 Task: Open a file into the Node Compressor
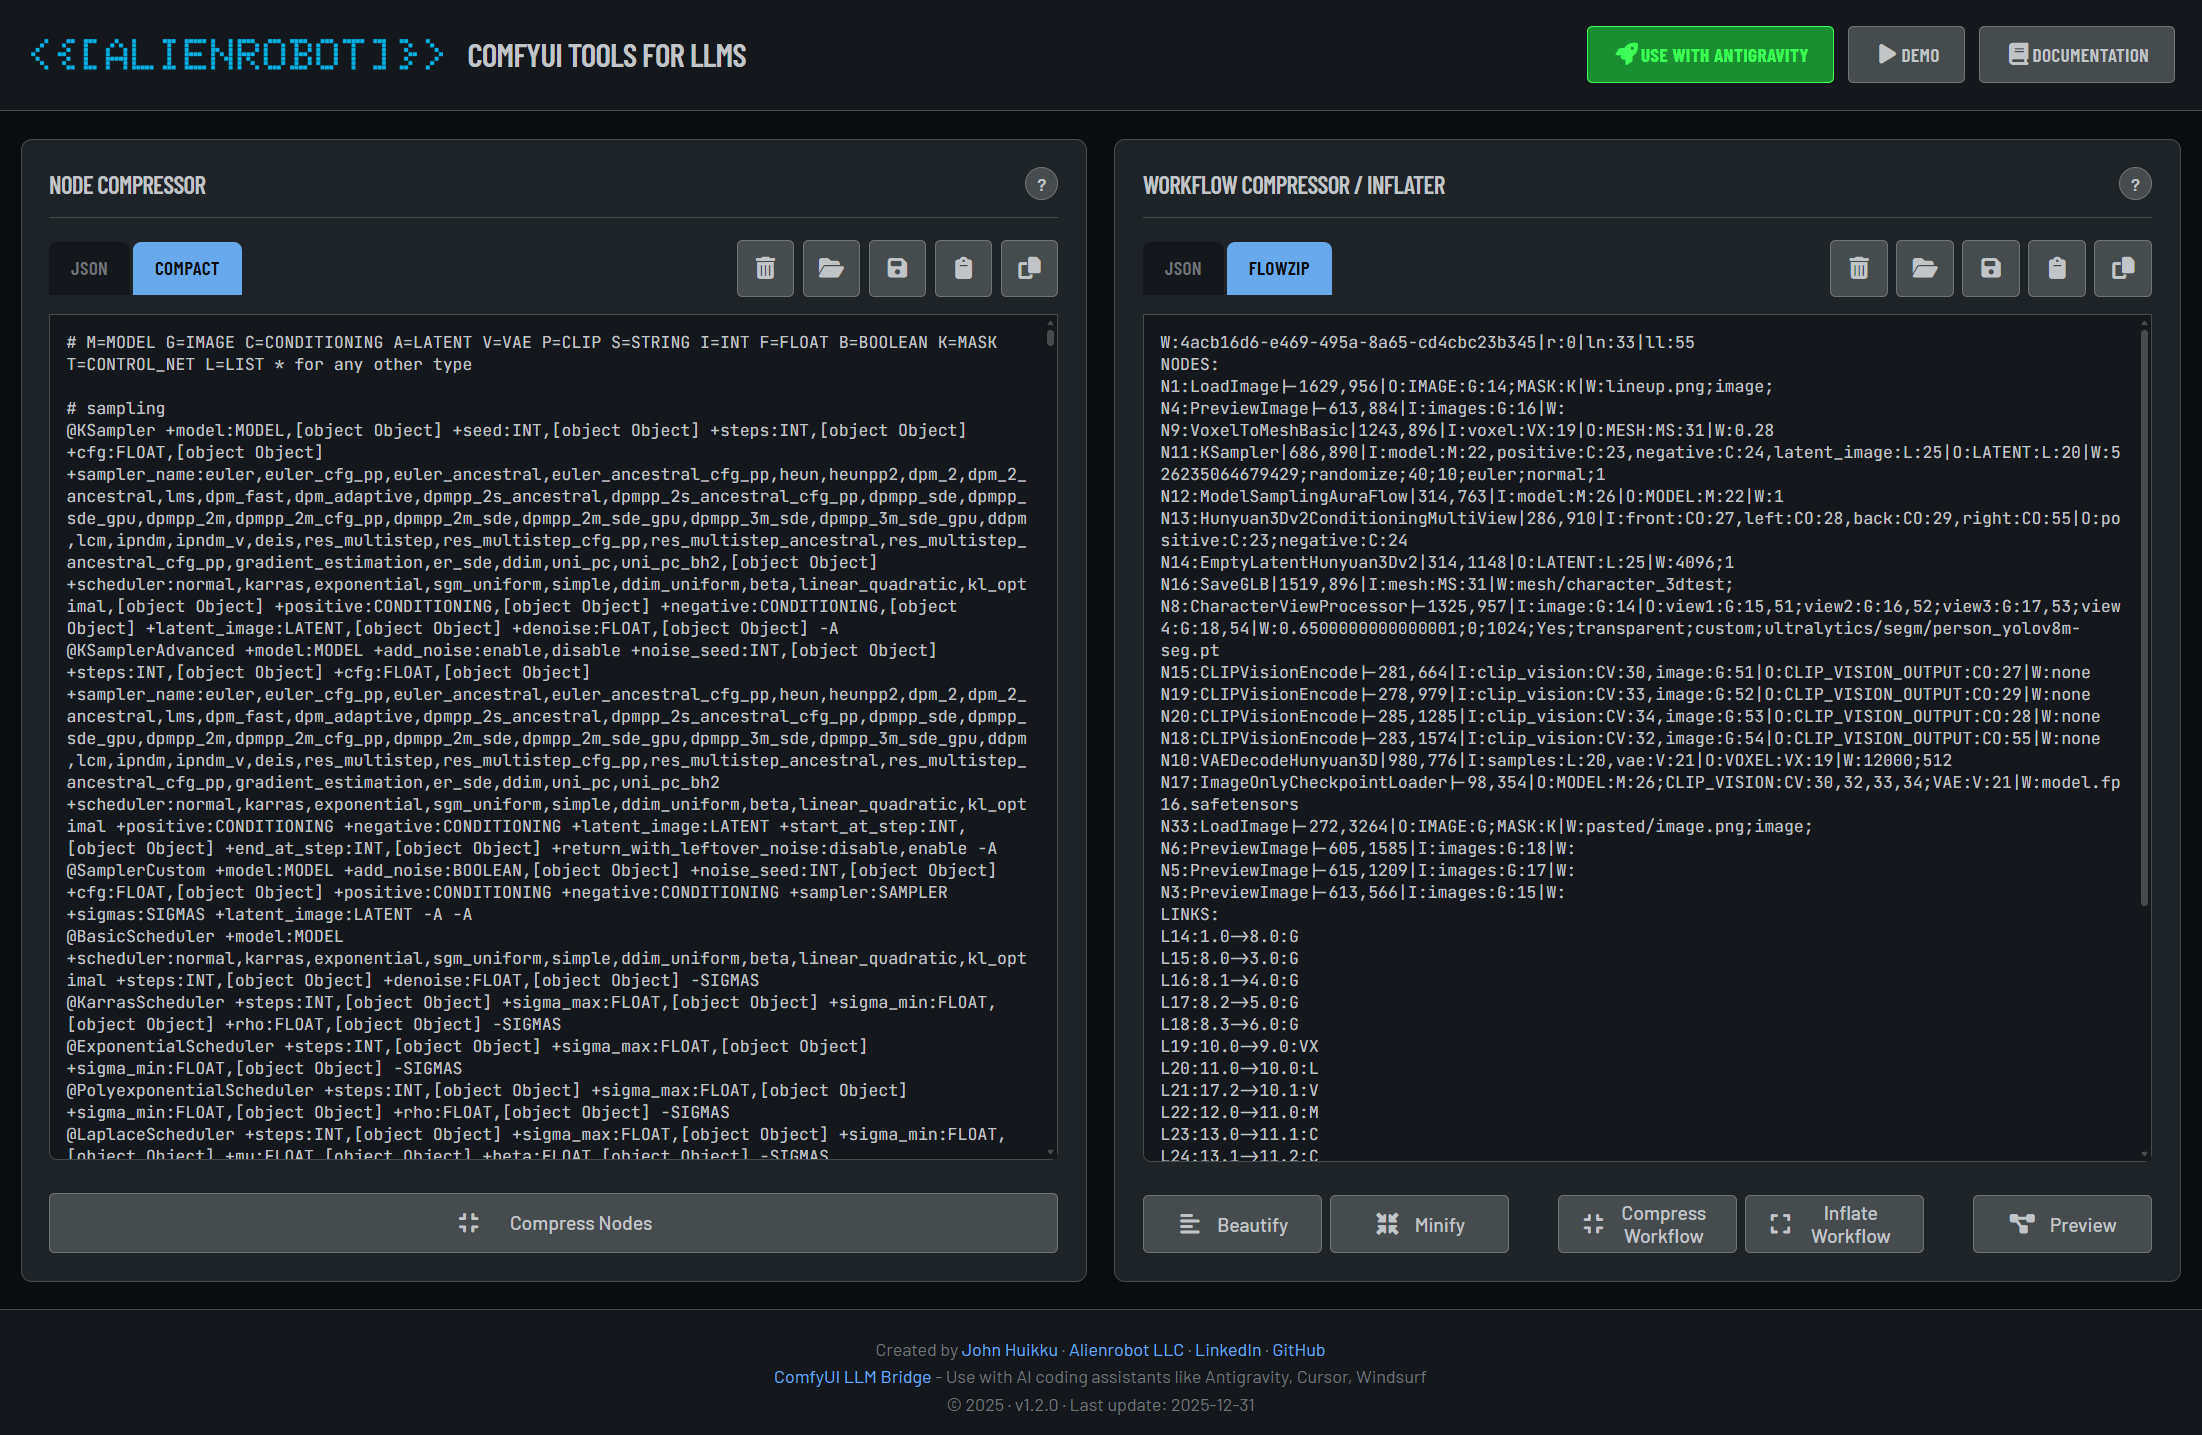pos(831,268)
